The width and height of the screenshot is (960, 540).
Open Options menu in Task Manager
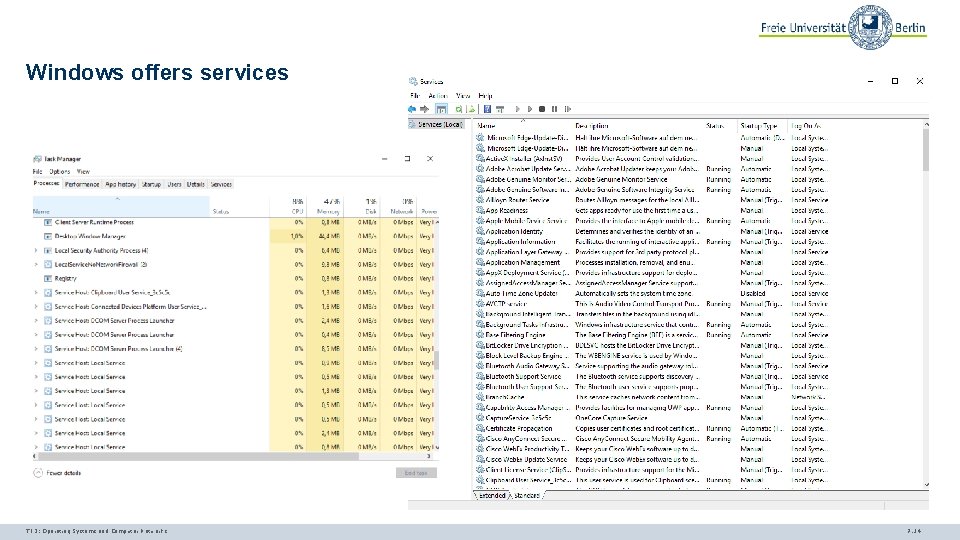tap(59, 171)
